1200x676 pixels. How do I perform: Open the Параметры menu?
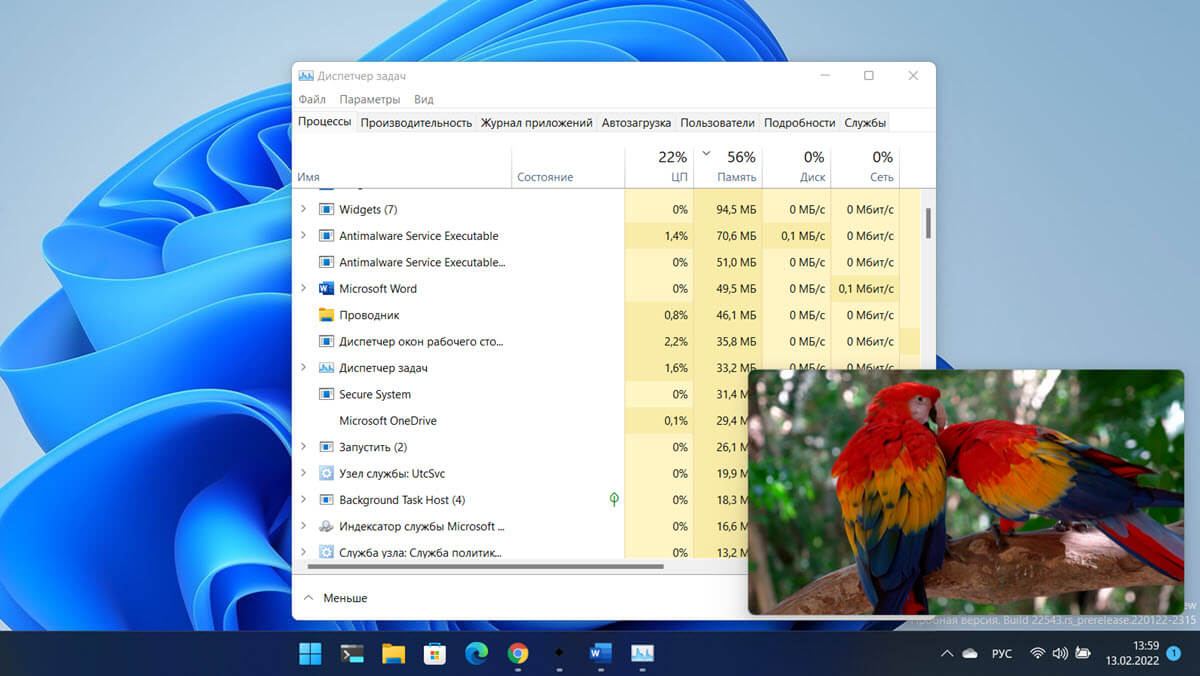[369, 100]
